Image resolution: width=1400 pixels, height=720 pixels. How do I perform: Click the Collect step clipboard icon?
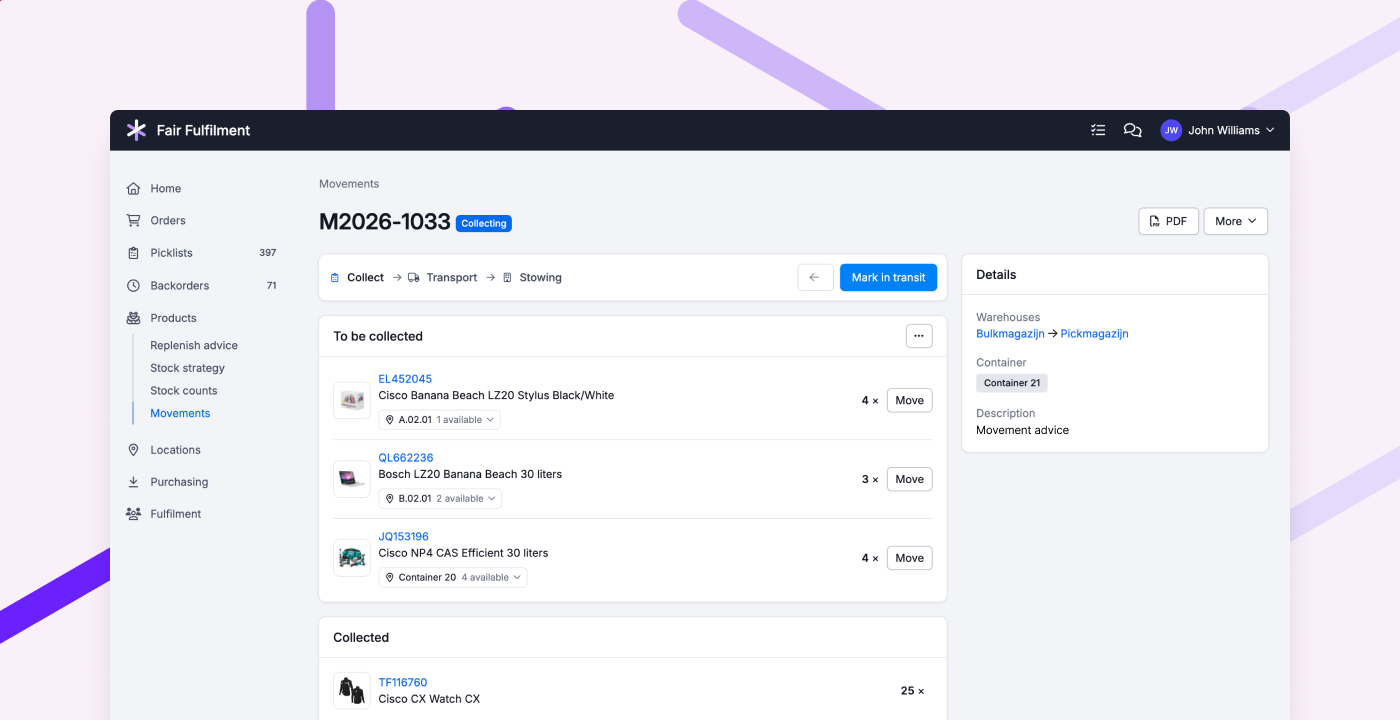[335, 278]
